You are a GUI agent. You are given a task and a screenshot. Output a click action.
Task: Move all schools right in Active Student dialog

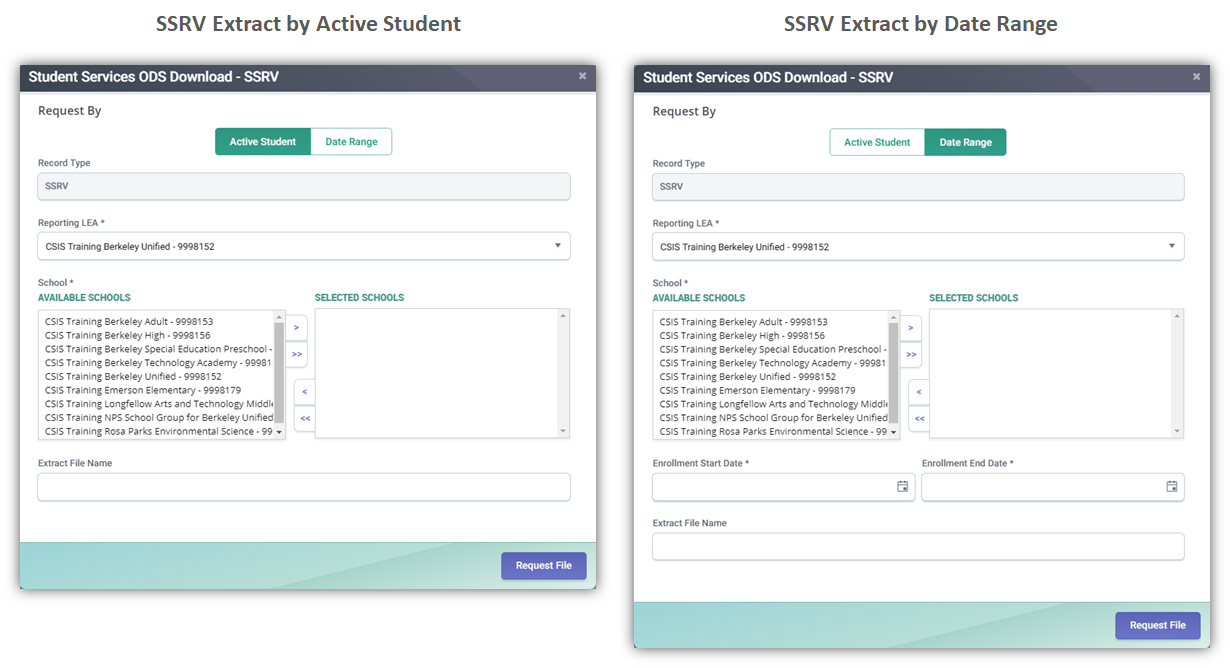pyautogui.click(x=297, y=354)
